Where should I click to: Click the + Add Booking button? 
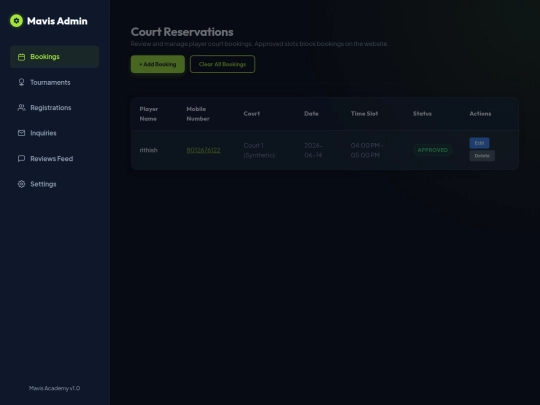point(158,64)
